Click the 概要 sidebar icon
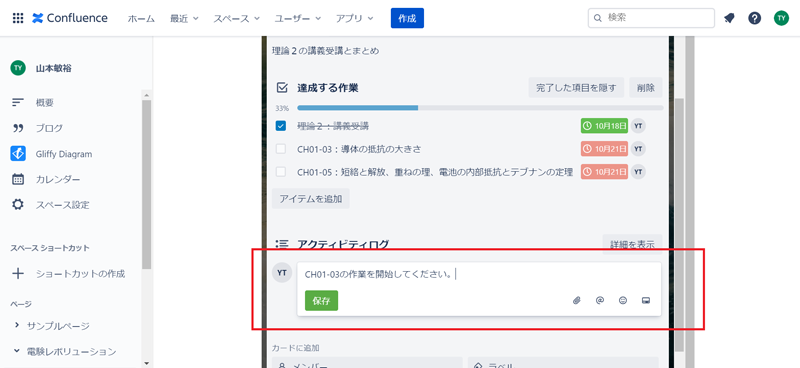The height and width of the screenshot is (368, 800). (18, 103)
